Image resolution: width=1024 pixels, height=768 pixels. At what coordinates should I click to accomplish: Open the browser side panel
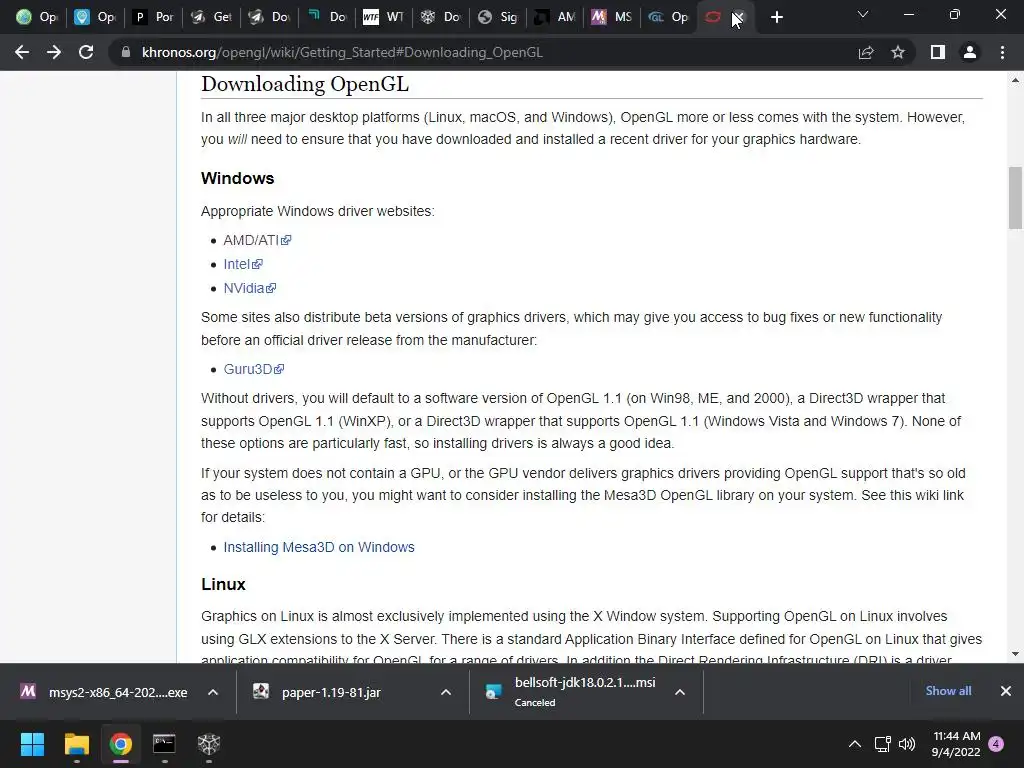(x=938, y=52)
